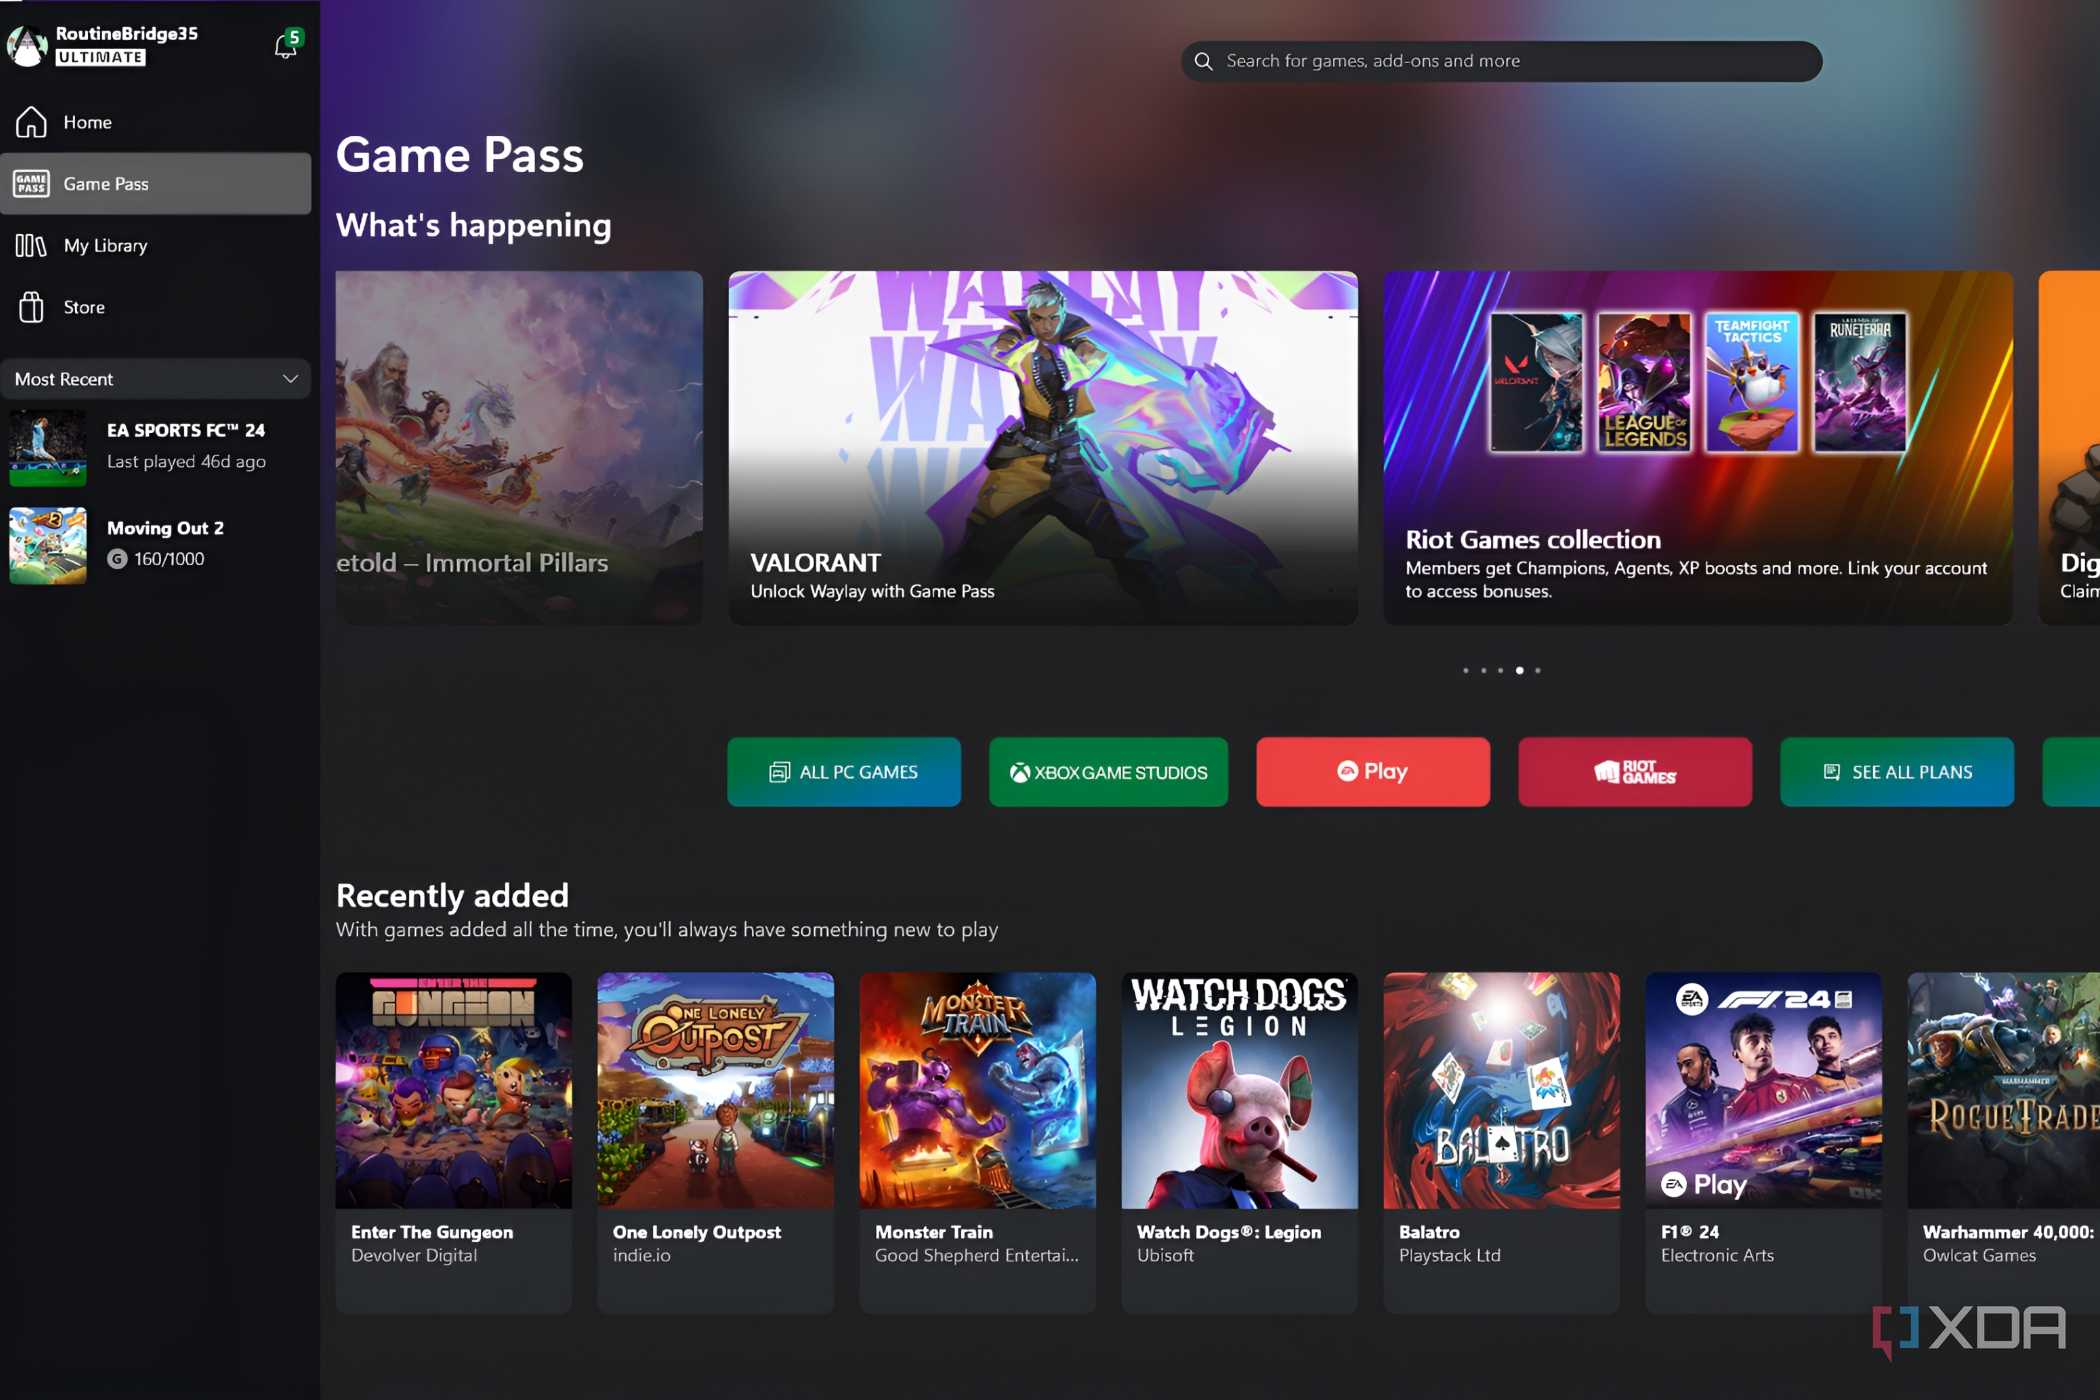Click the Riot Games button
Viewport: 2100px width, 1400px height.
(1635, 772)
